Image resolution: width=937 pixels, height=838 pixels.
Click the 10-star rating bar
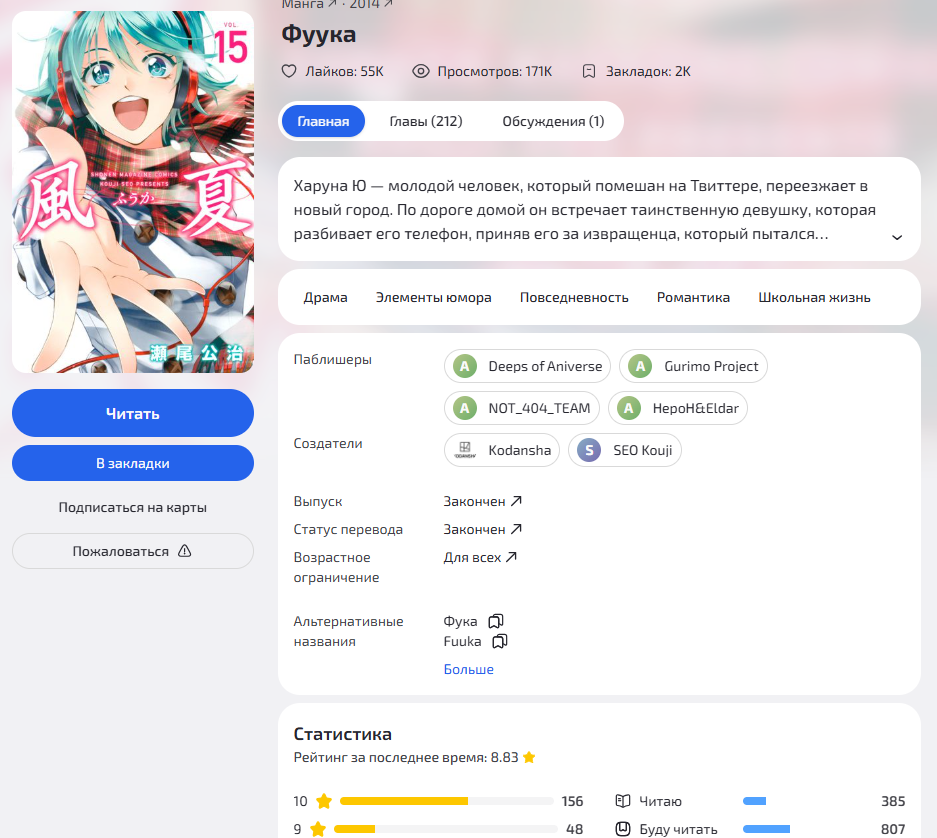coord(446,801)
